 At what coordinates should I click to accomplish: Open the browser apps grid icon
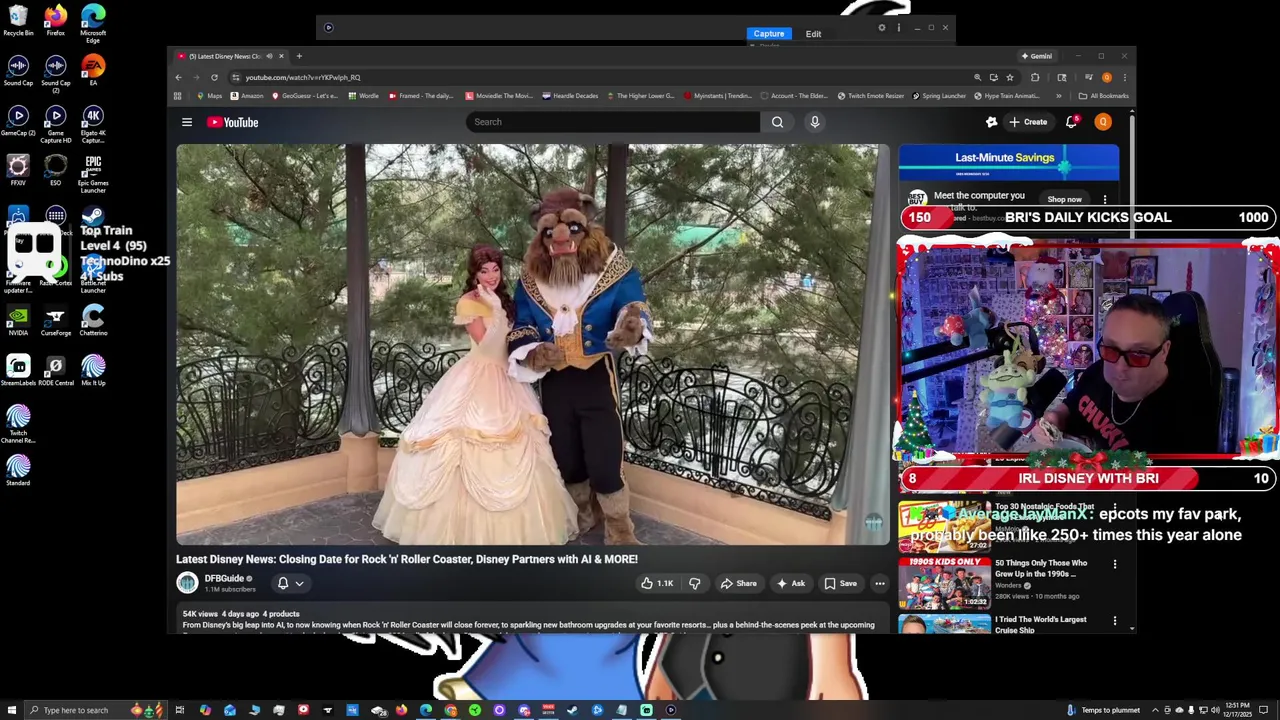[x=177, y=96]
